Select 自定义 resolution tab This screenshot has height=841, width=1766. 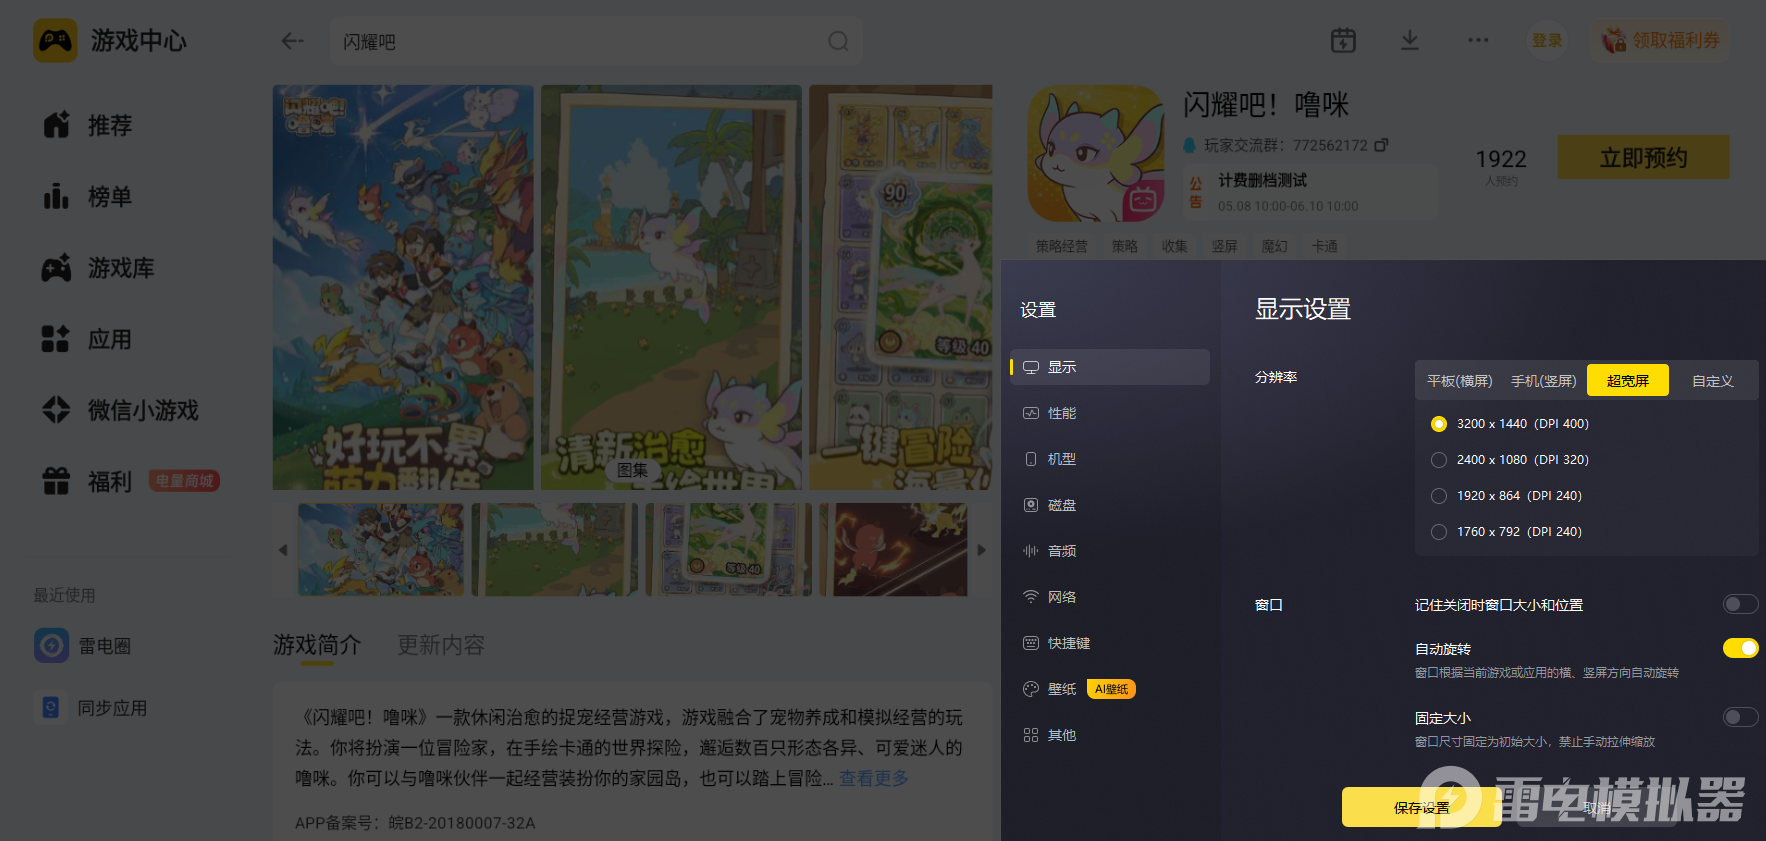(x=1712, y=381)
